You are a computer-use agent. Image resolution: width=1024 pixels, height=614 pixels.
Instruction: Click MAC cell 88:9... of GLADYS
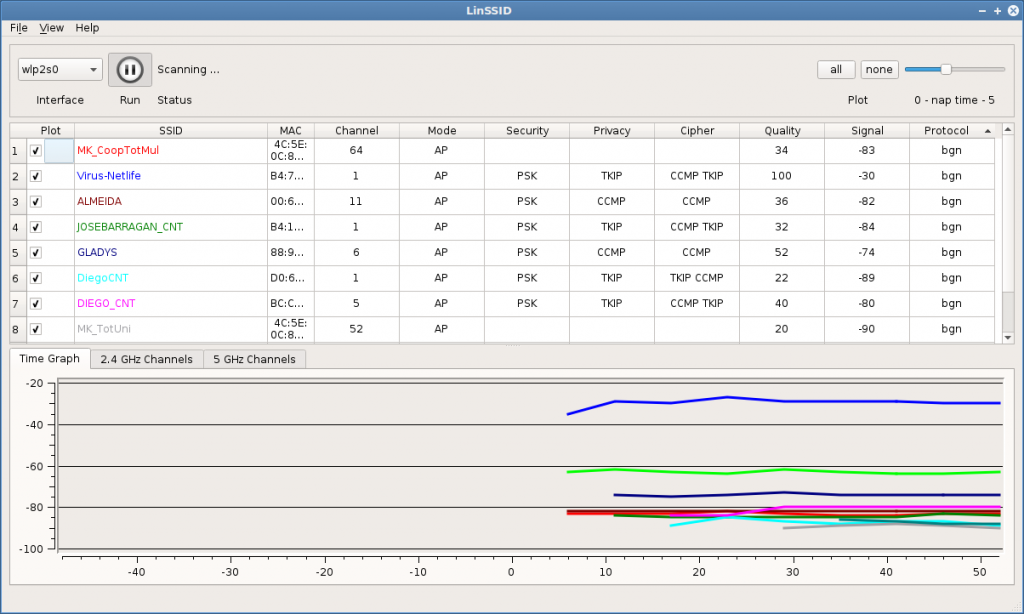pos(291,253)
